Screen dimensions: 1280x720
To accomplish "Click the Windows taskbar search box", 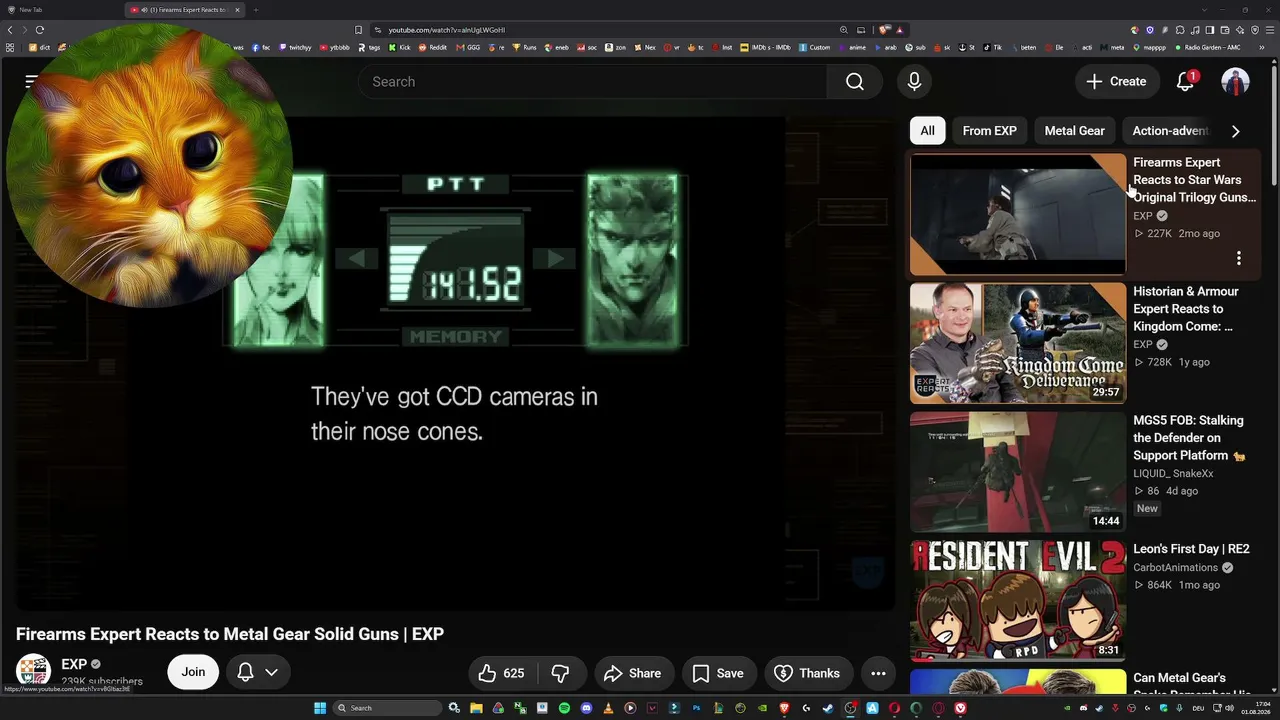I will click(387, 708).
